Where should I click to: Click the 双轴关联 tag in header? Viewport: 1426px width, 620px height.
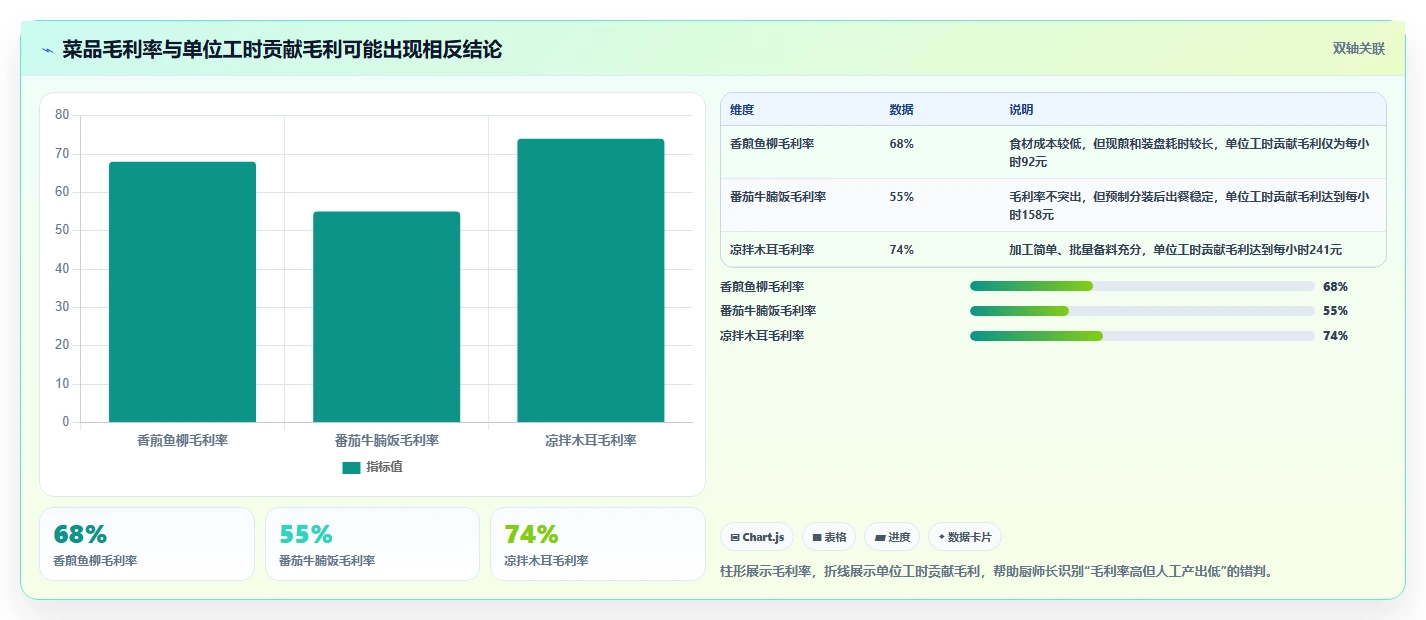(x=1359, y=48)
